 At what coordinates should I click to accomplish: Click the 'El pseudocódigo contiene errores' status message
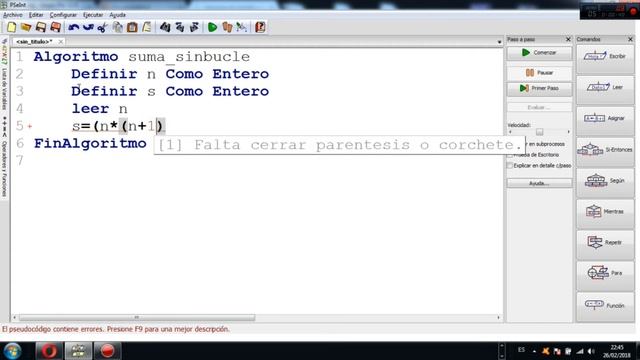(116, 329)
